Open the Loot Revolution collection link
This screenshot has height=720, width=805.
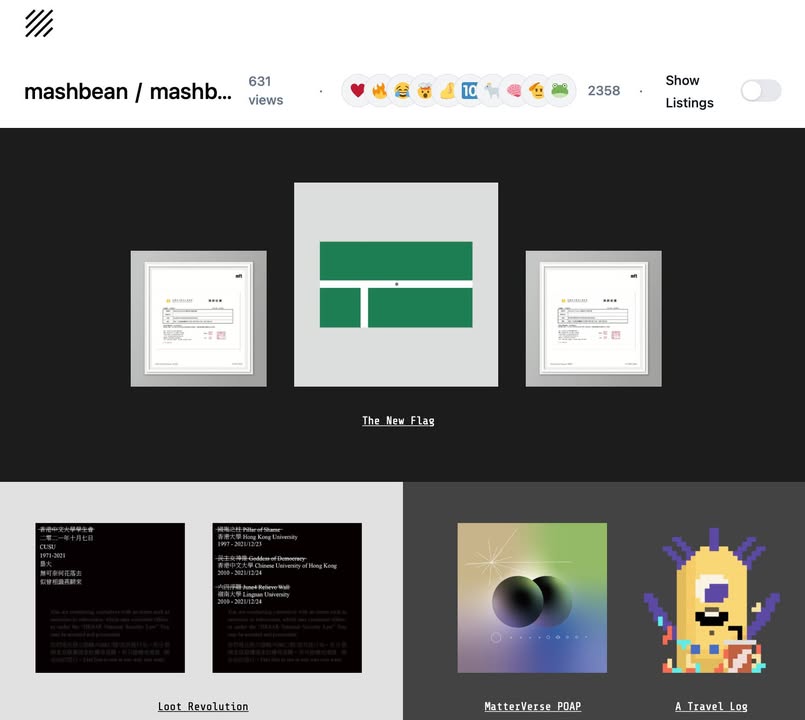203,706
